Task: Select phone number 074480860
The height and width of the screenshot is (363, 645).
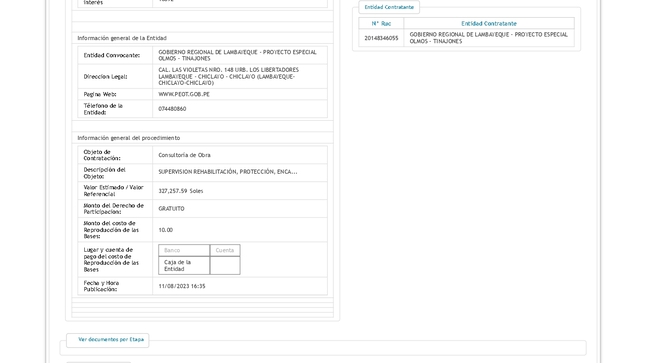Action: tap(172, 109)
